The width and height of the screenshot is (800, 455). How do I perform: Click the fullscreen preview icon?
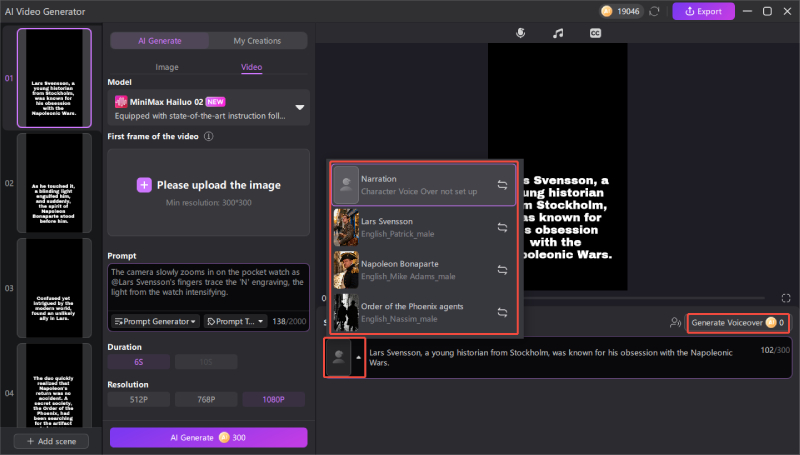[x=786, y=298]
